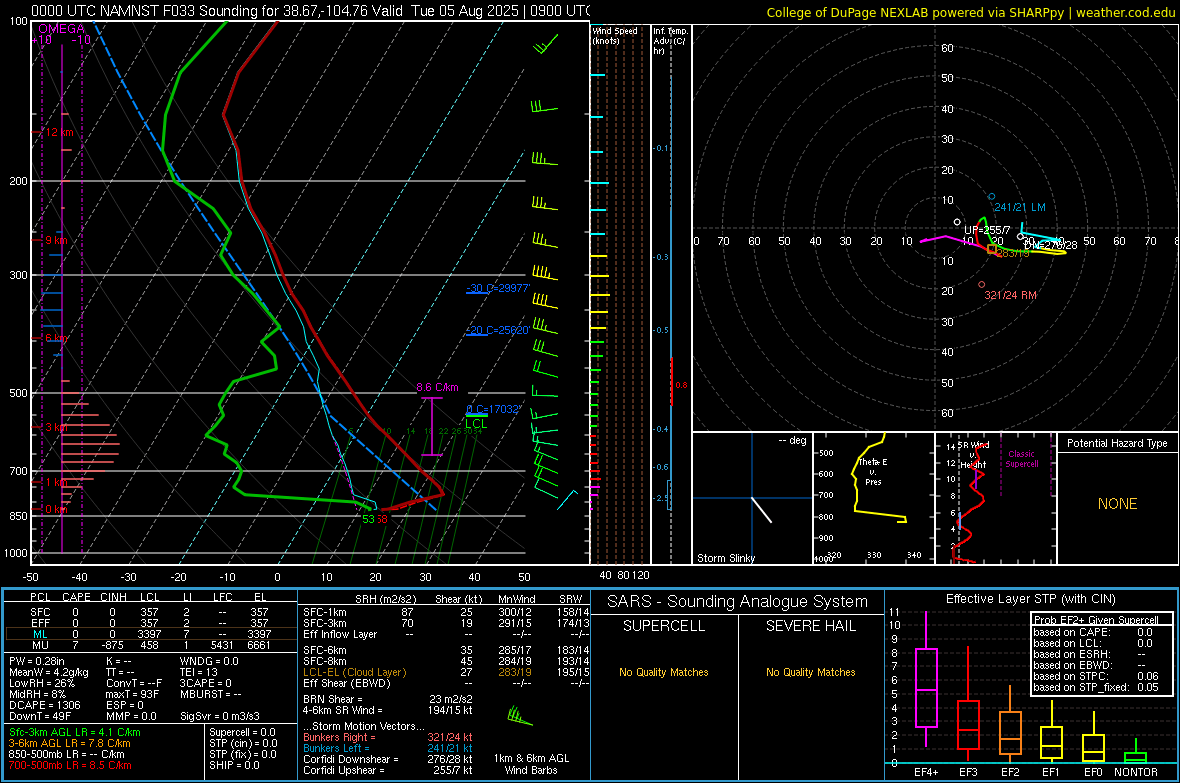Click the 3 km height marker
Screen dimensions: 1180x783
56,427
